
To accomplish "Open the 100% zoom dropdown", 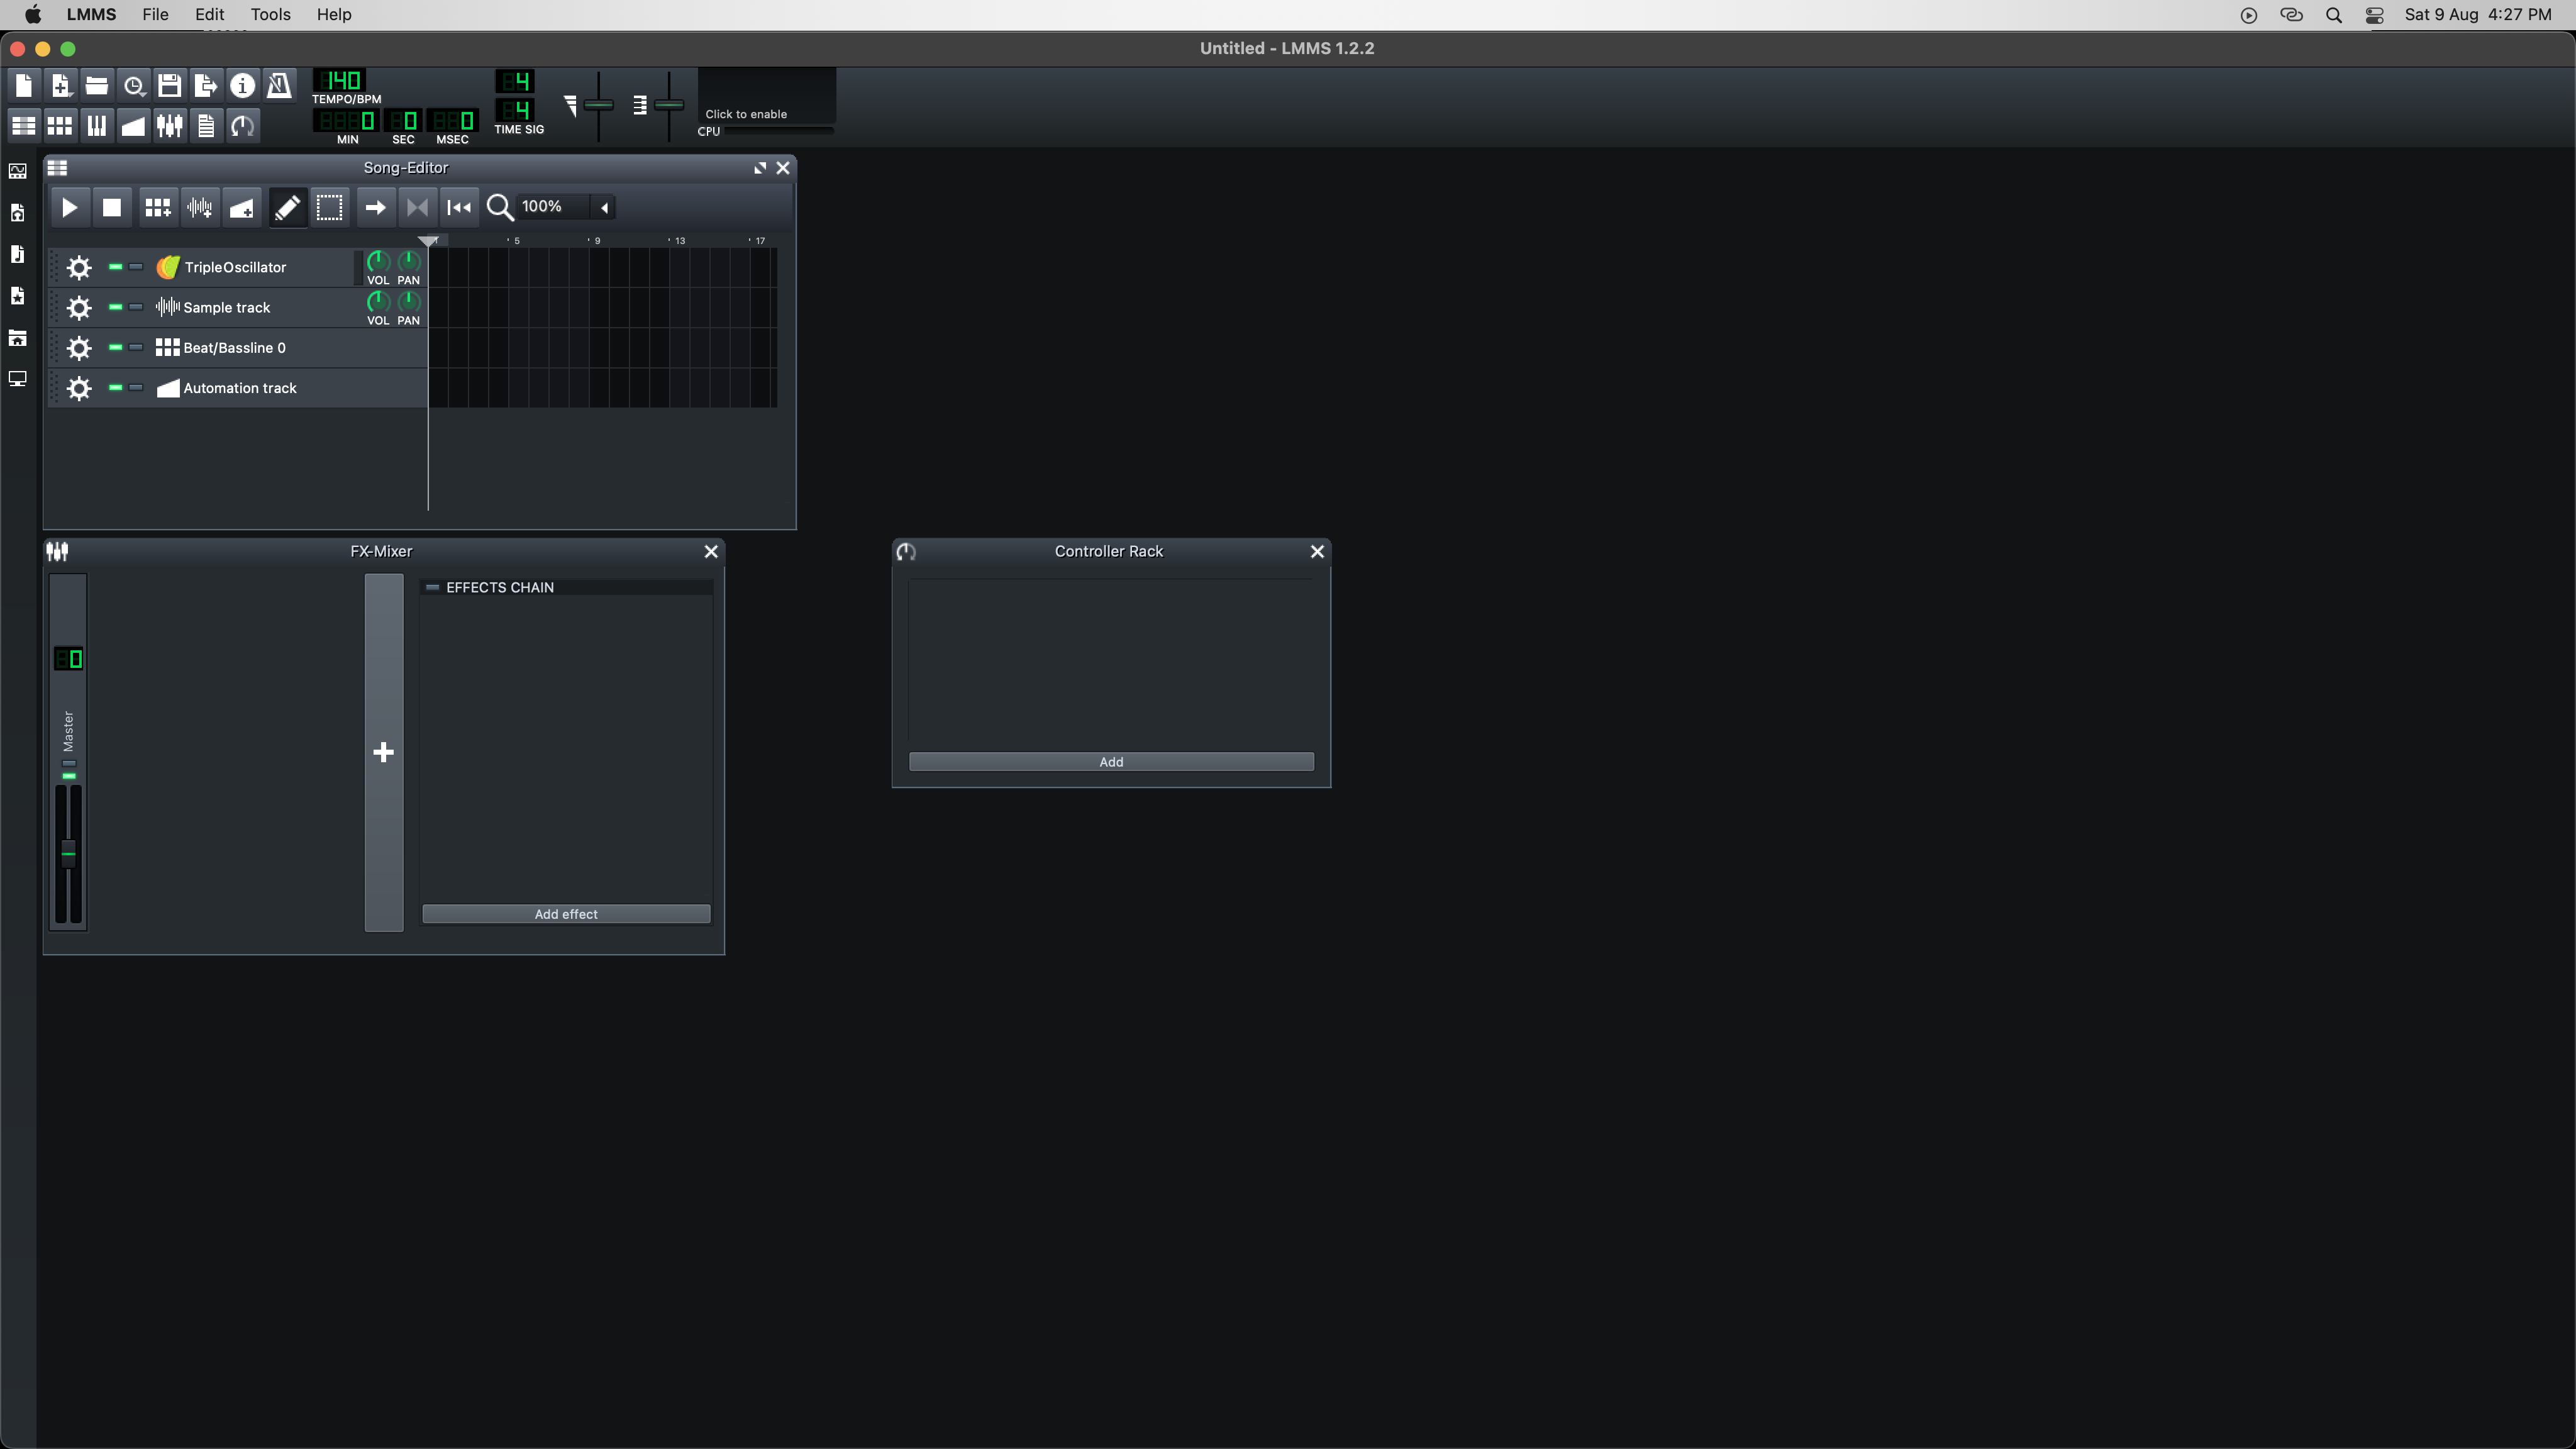I will [565, 207].
